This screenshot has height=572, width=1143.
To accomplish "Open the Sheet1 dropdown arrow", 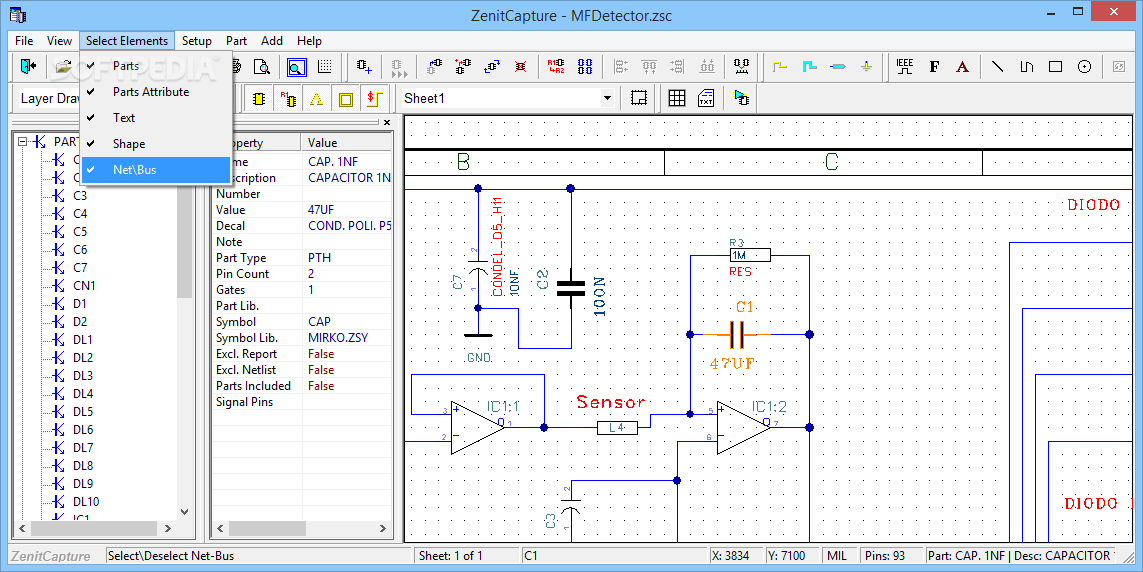I will [x=607, y=98].
